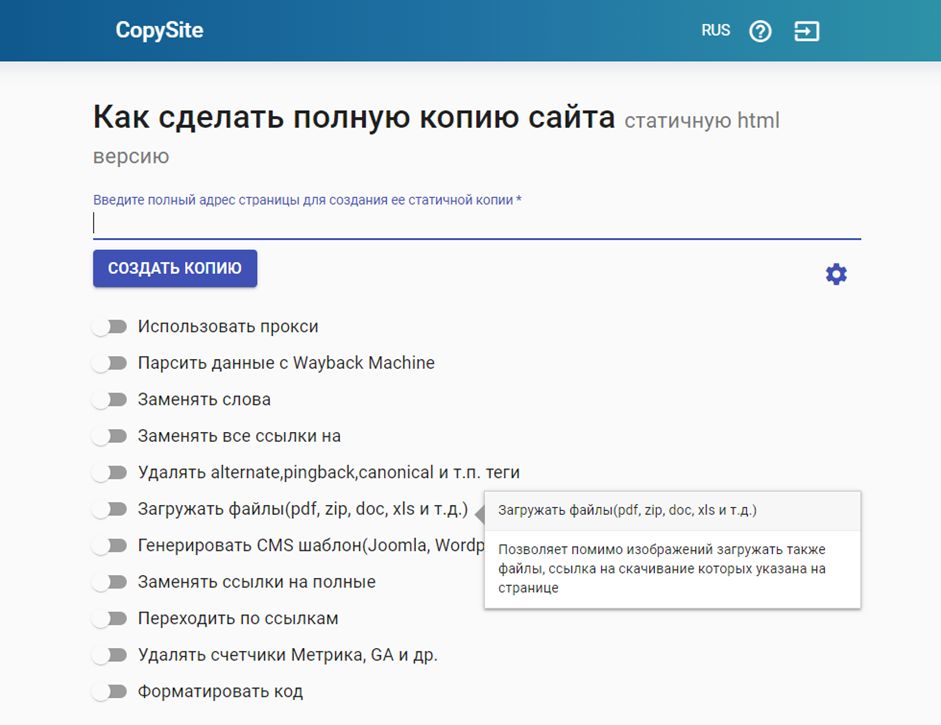Enable the Переходить по ссылкам switch
This screenshot has width=941, height=725.
pos(109,618)
